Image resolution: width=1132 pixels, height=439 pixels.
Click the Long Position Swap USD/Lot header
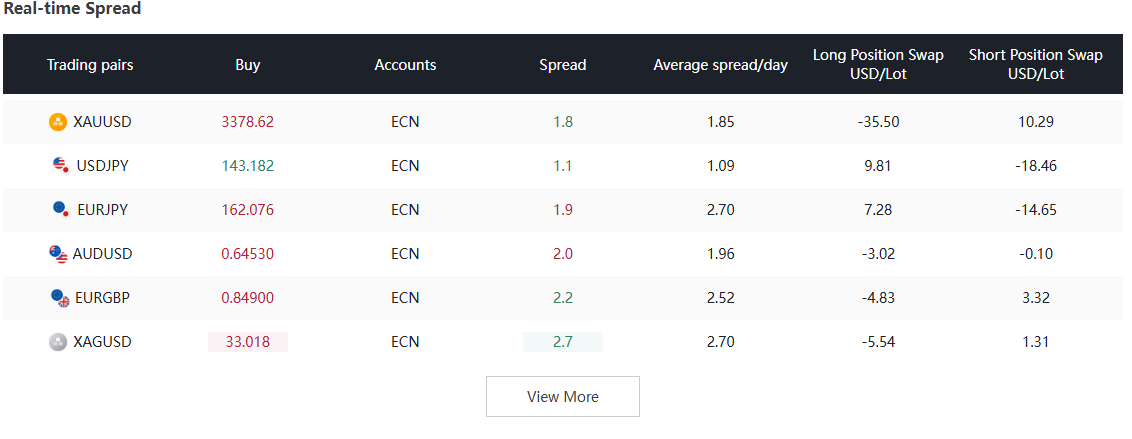878,64
